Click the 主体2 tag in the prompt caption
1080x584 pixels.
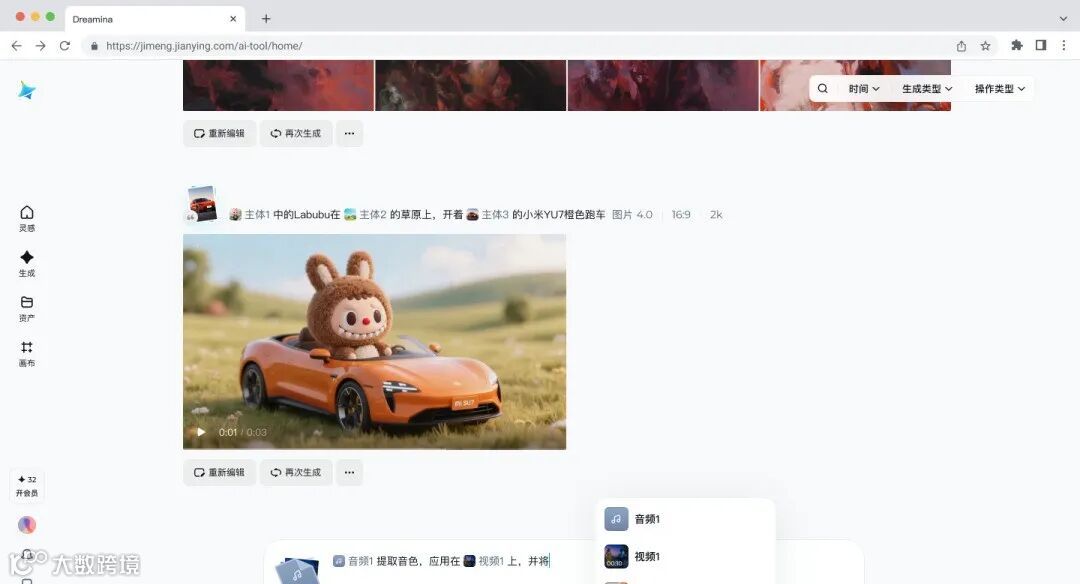(x=365, y=215)
